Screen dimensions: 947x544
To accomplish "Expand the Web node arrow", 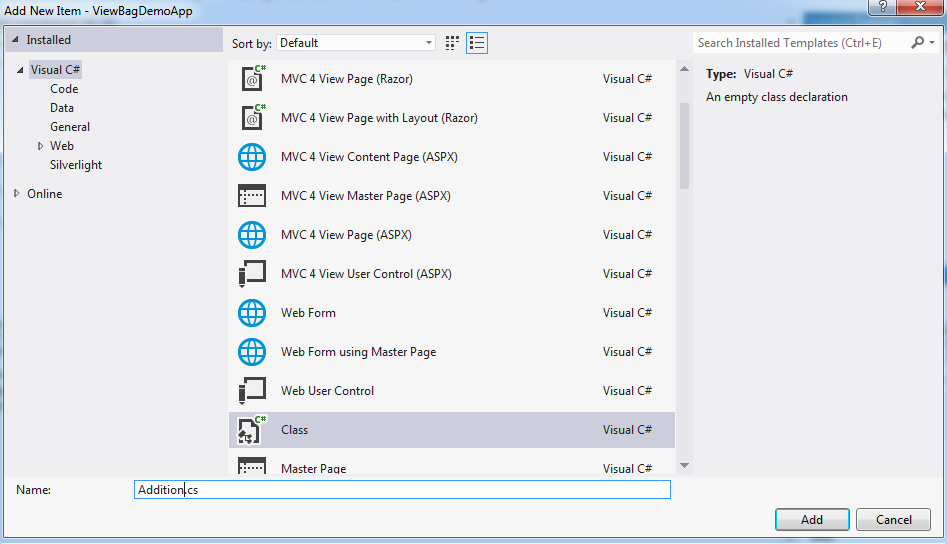I will [x=40, y=146].
